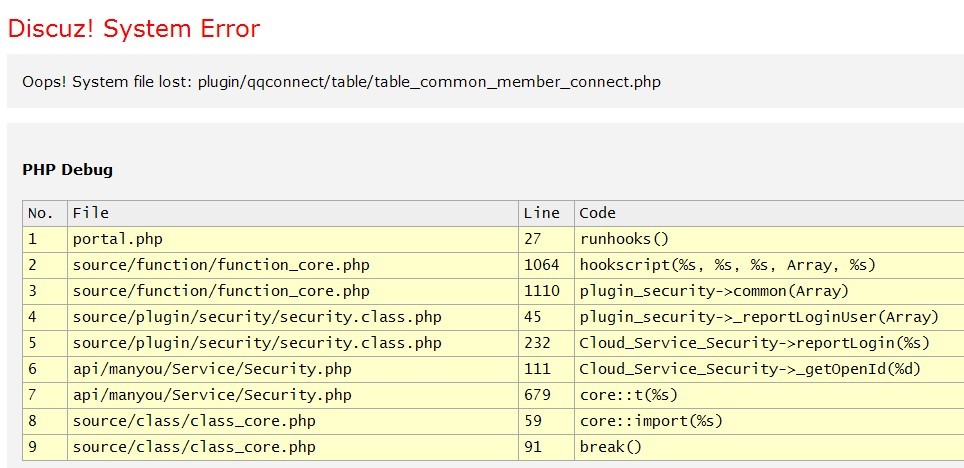
Task: Click row number 9 cell
Action: [45, 447]
